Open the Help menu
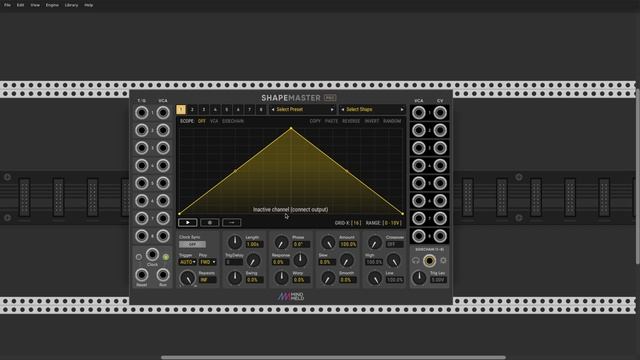The width and height of the screenshot is (640, 360). point(89,5)
